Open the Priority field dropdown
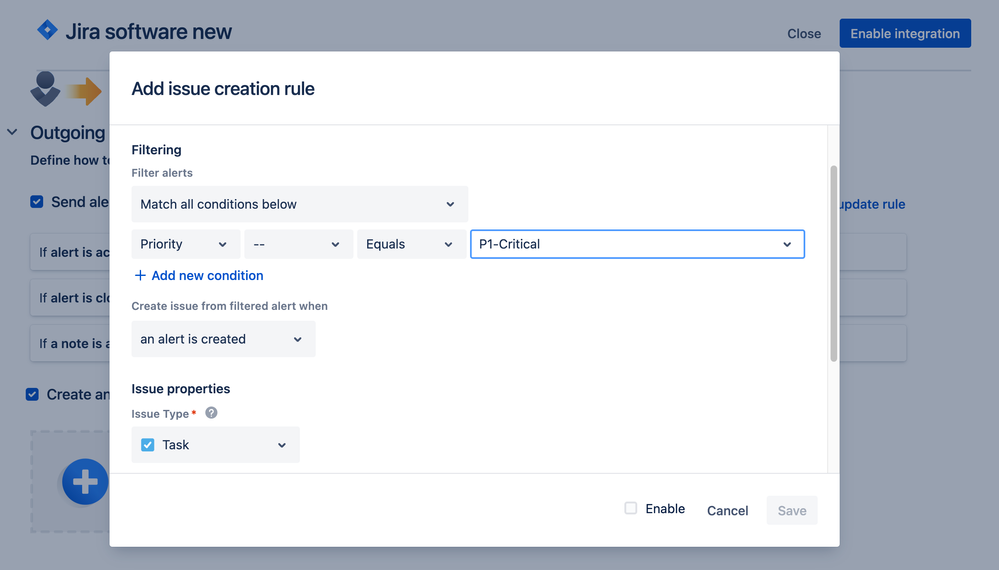Screen dimensions: 999x570 (185, 244)
